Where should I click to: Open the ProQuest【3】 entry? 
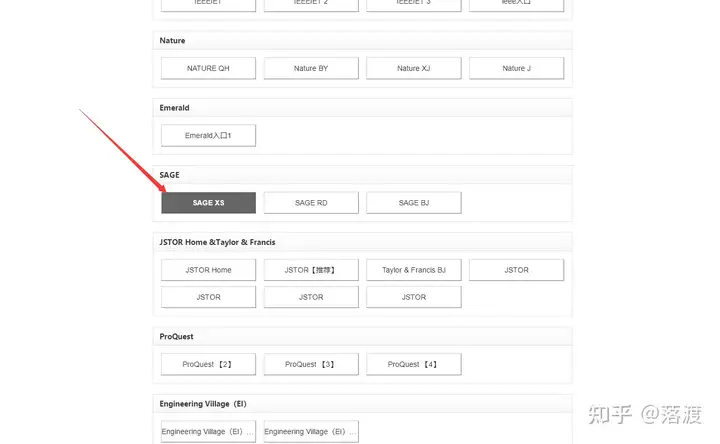coord(311,364)
